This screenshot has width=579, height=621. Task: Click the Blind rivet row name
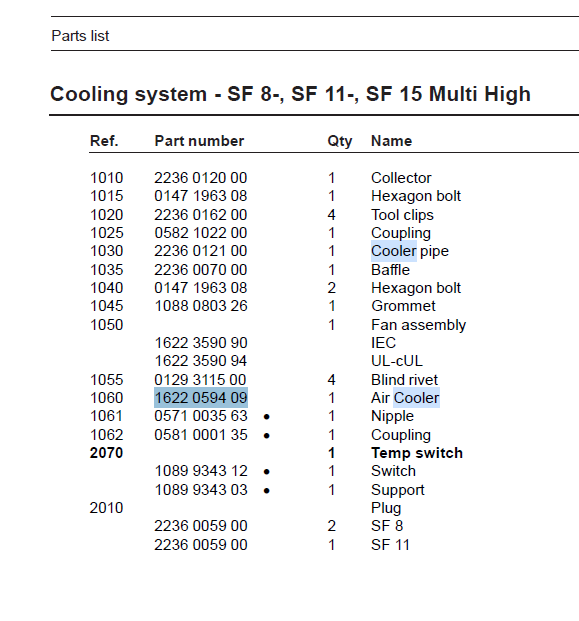pos(404,380)
